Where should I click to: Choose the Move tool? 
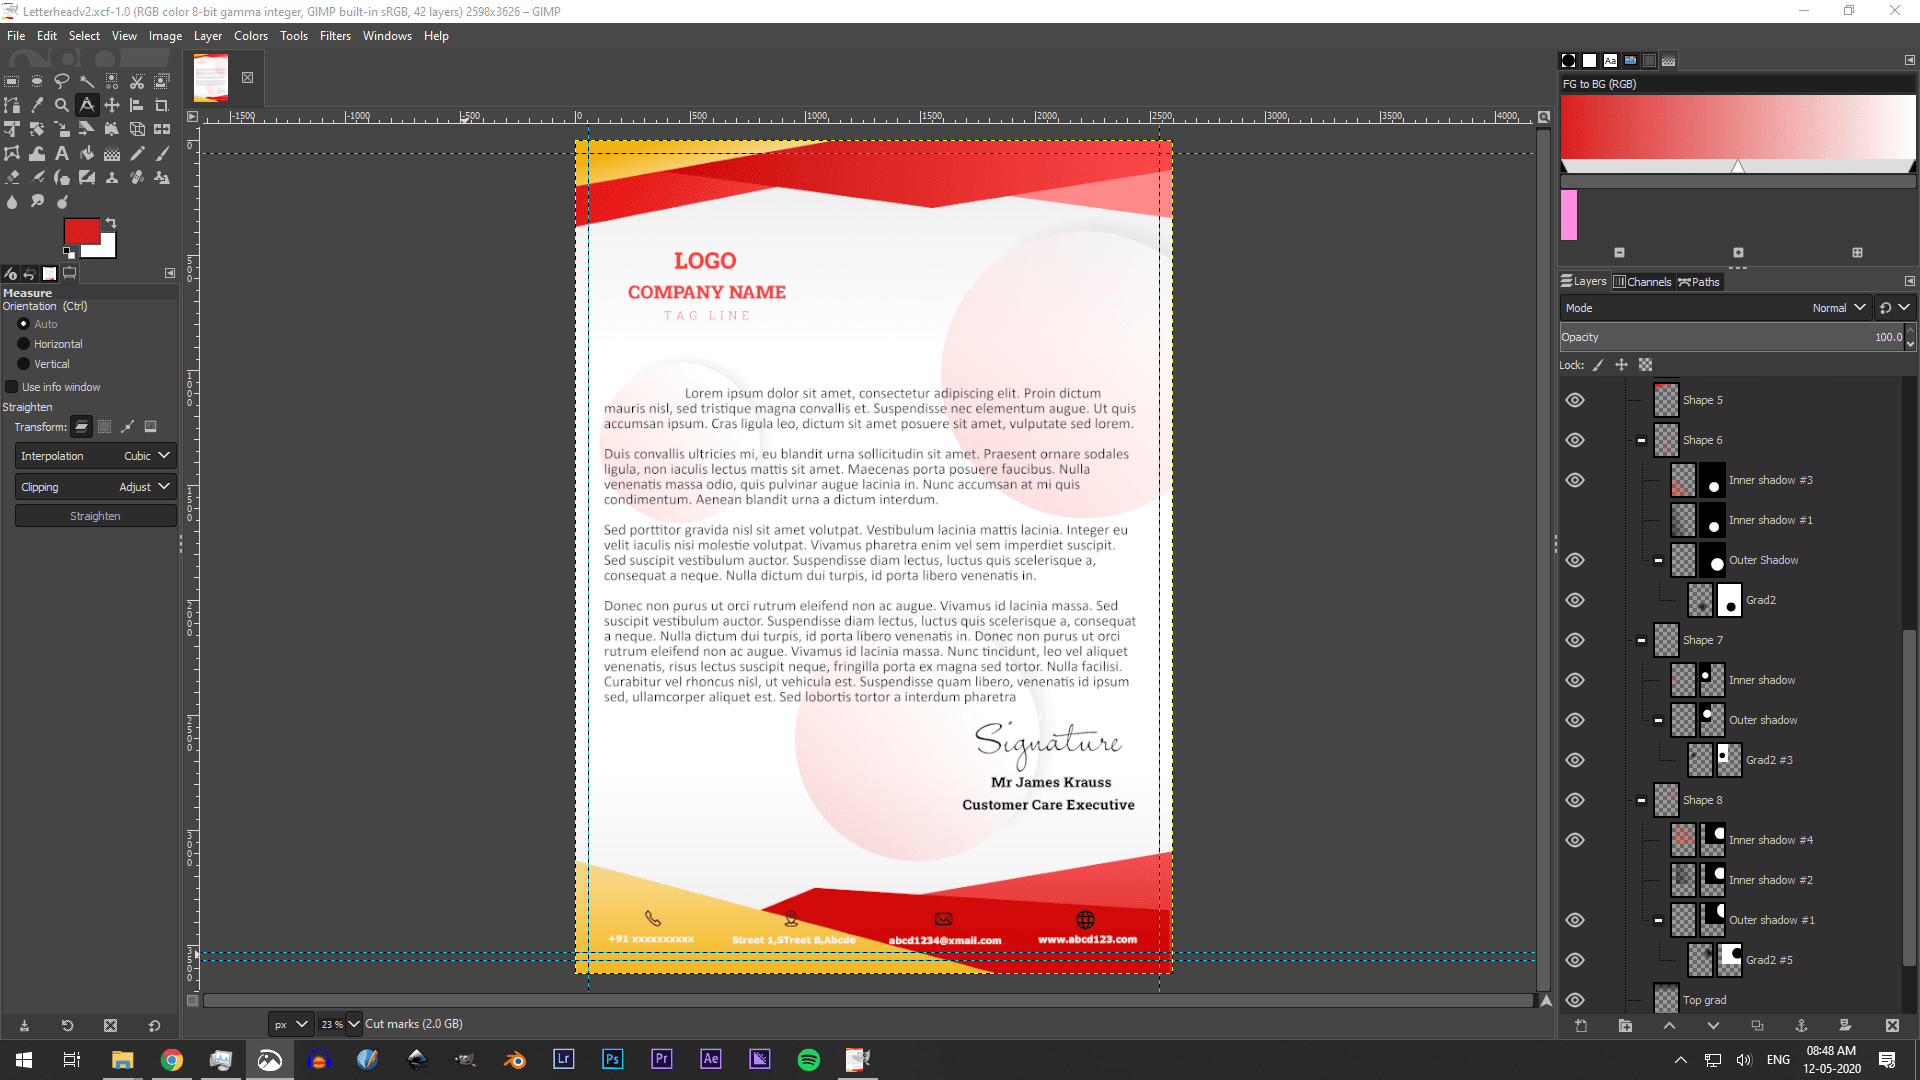click(112, 105)
